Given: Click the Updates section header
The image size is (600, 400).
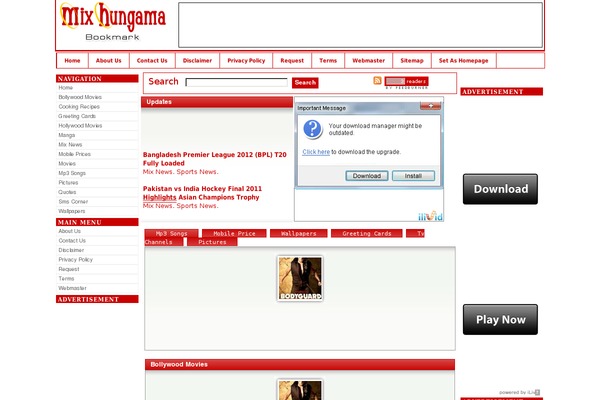Looking at the screenshot, I should 217,102.
